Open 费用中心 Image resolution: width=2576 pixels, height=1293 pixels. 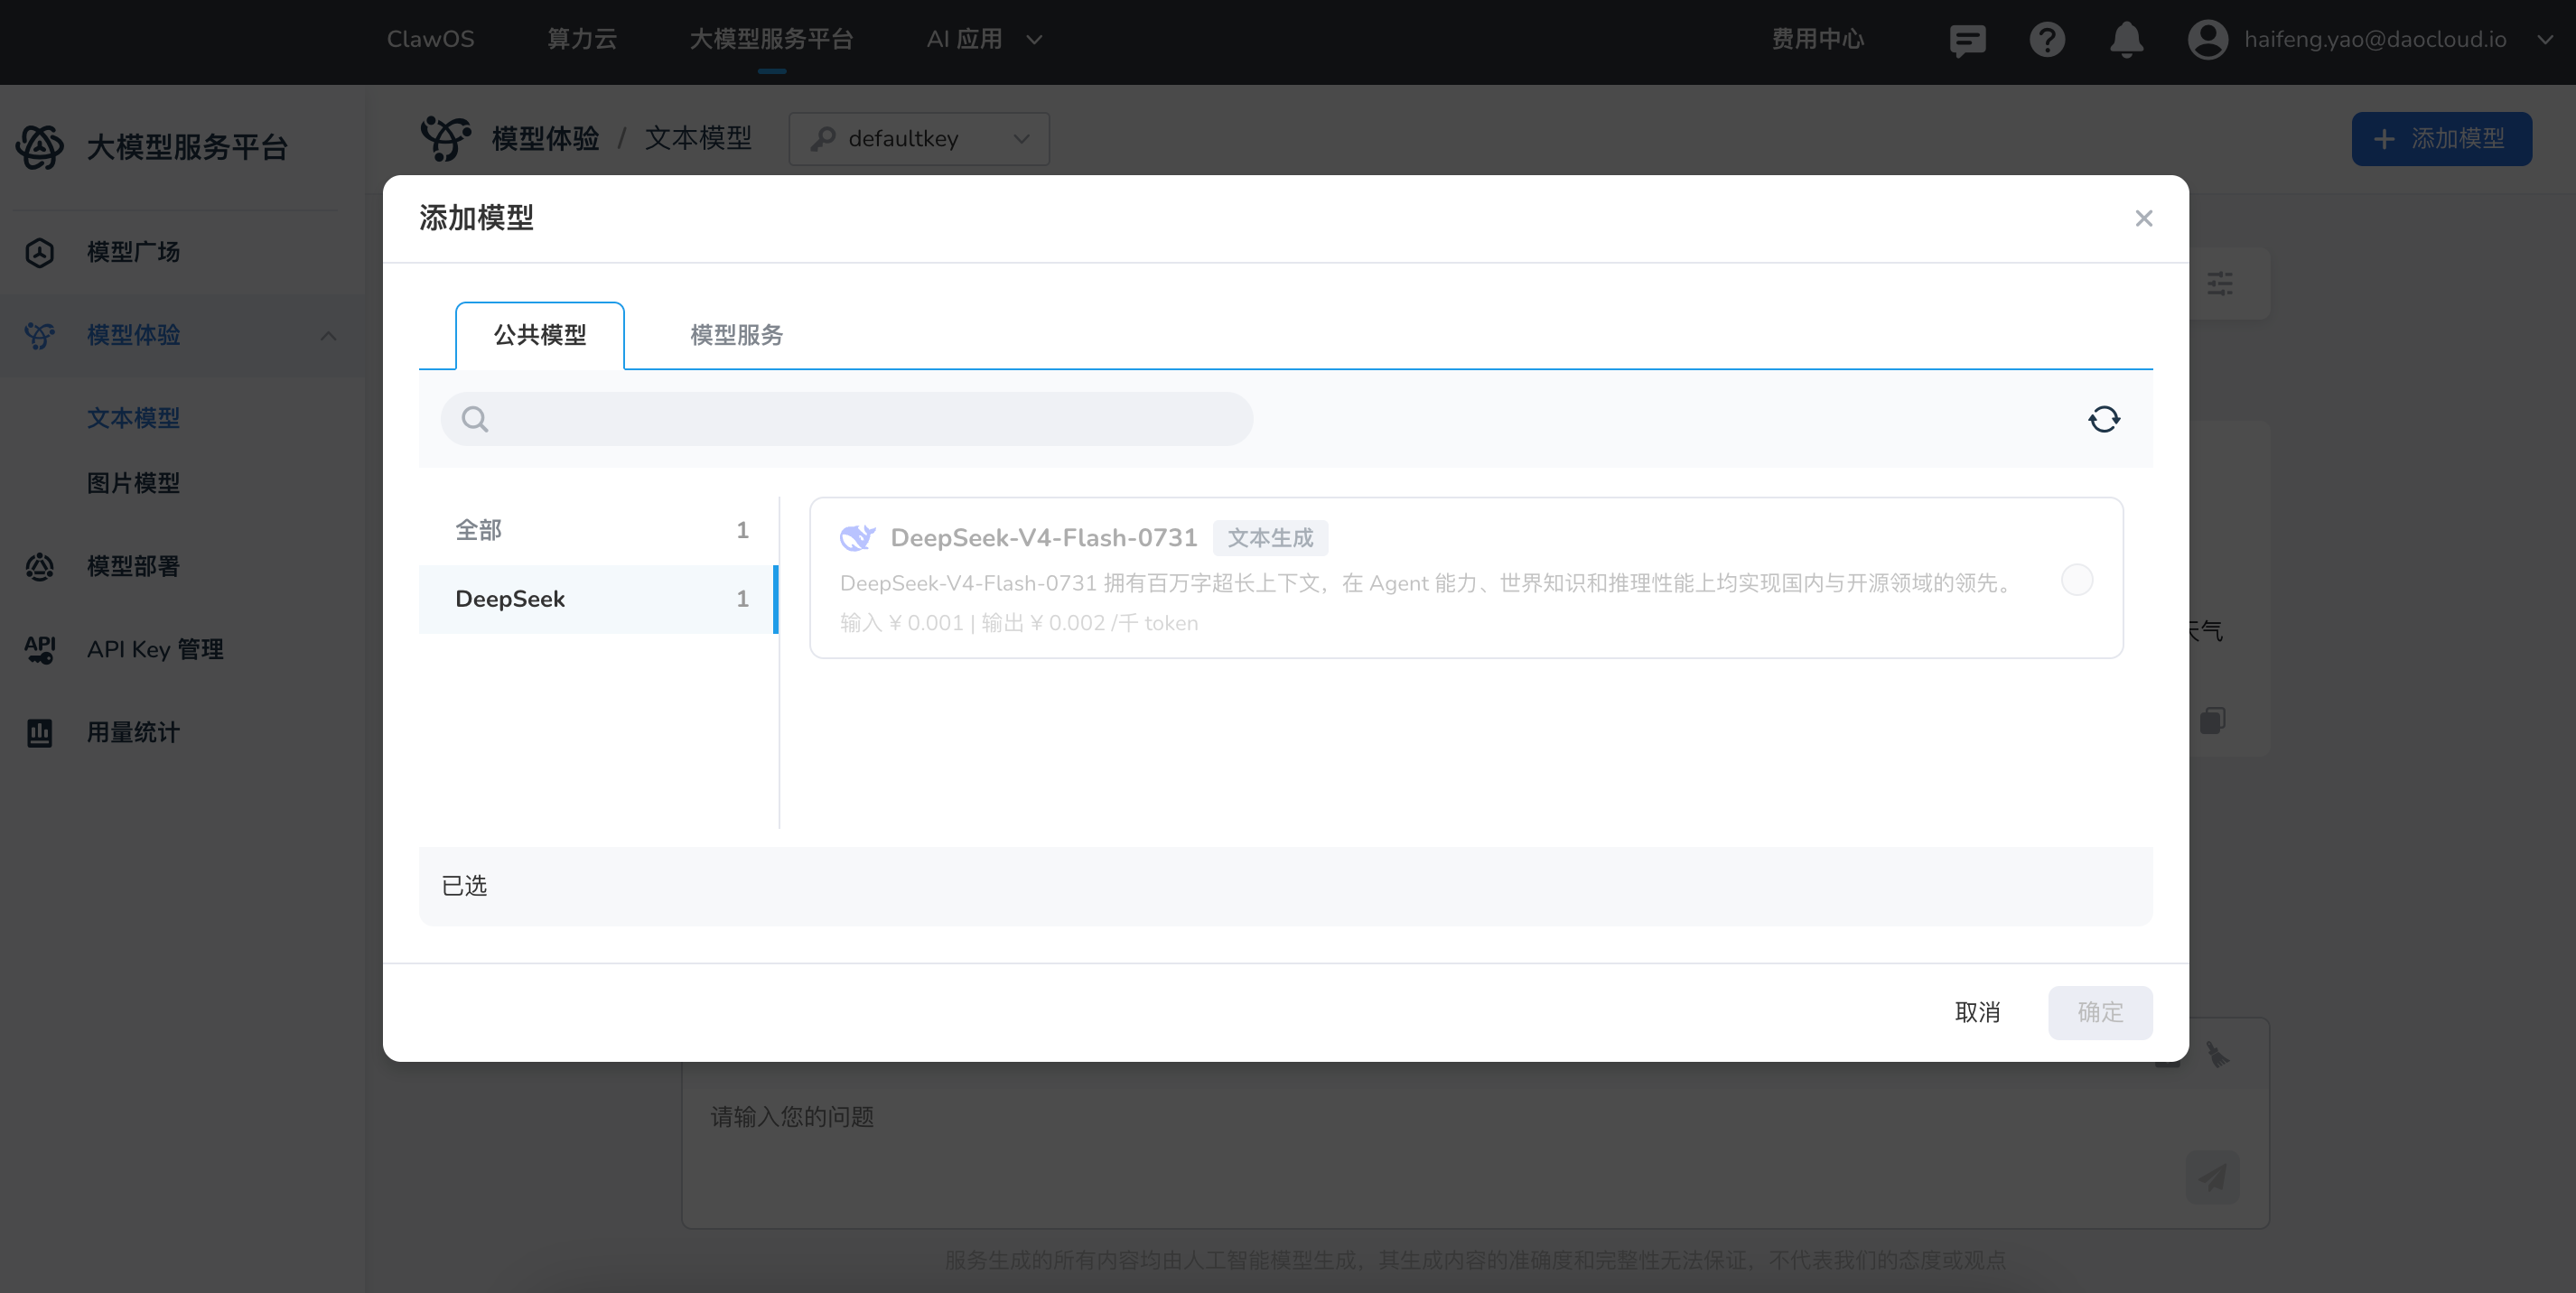1818,39
